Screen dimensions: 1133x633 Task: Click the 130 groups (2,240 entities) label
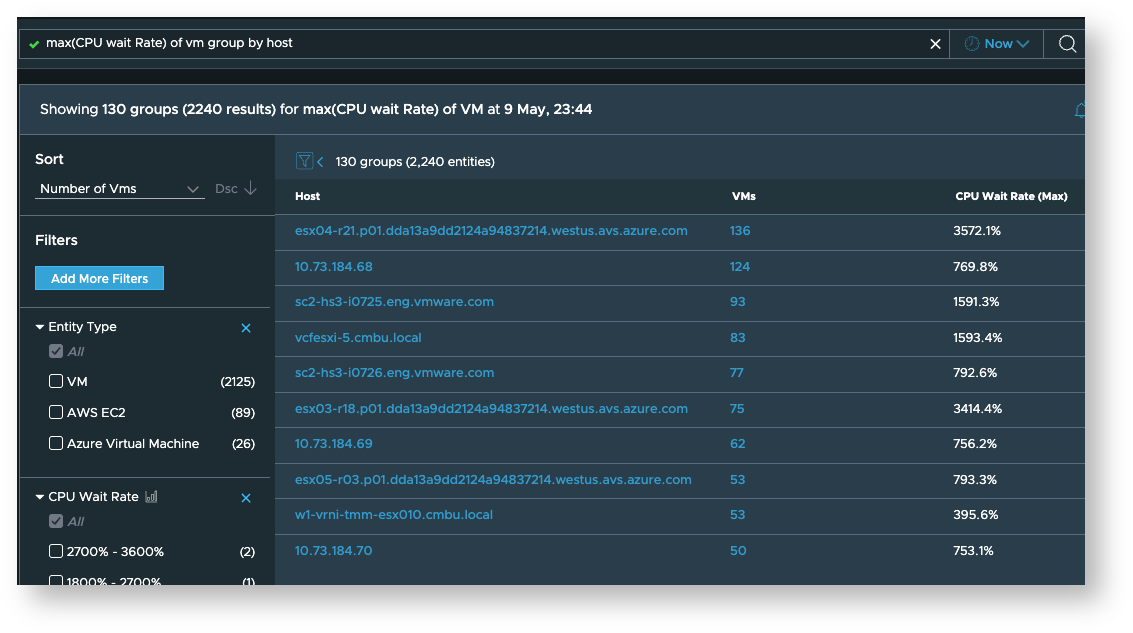point(415,162)
